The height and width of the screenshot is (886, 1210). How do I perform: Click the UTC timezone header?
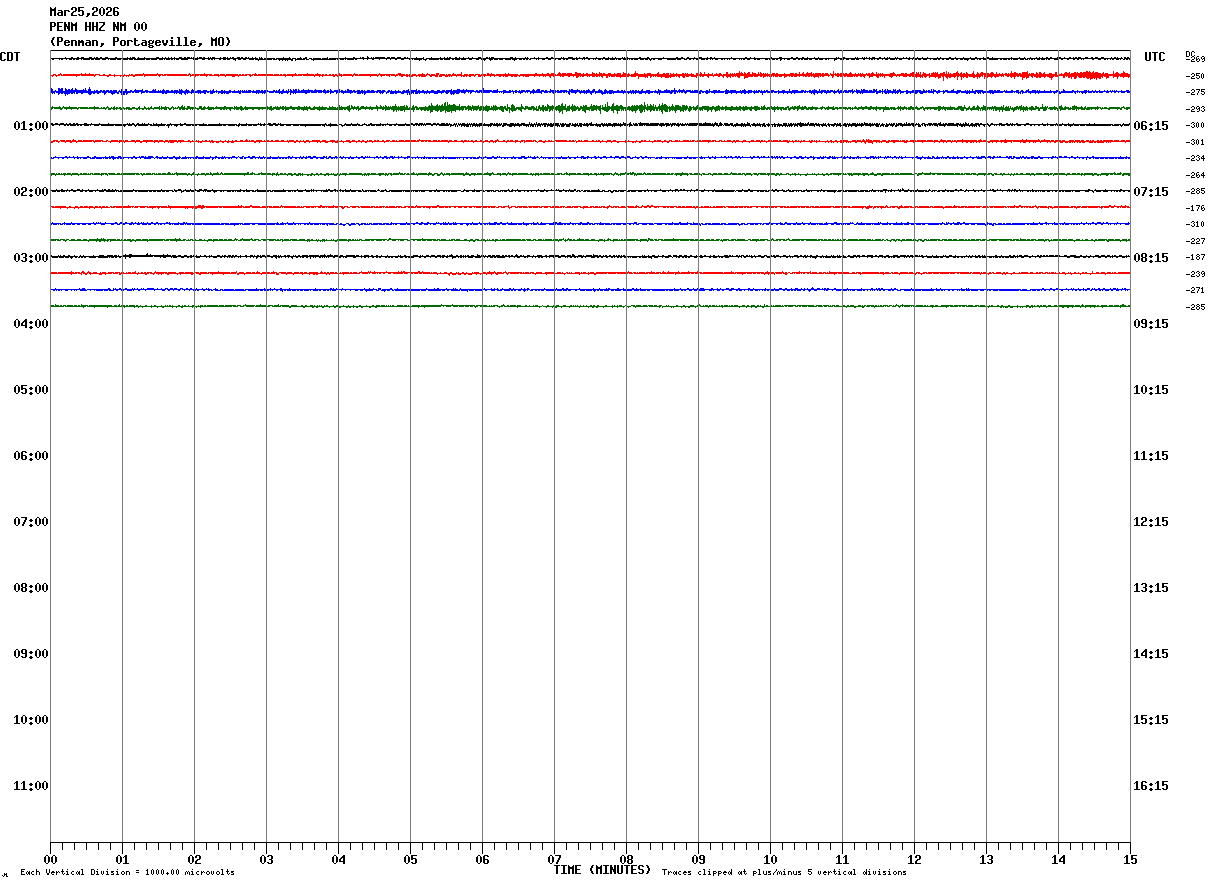tap(1155, 57)
